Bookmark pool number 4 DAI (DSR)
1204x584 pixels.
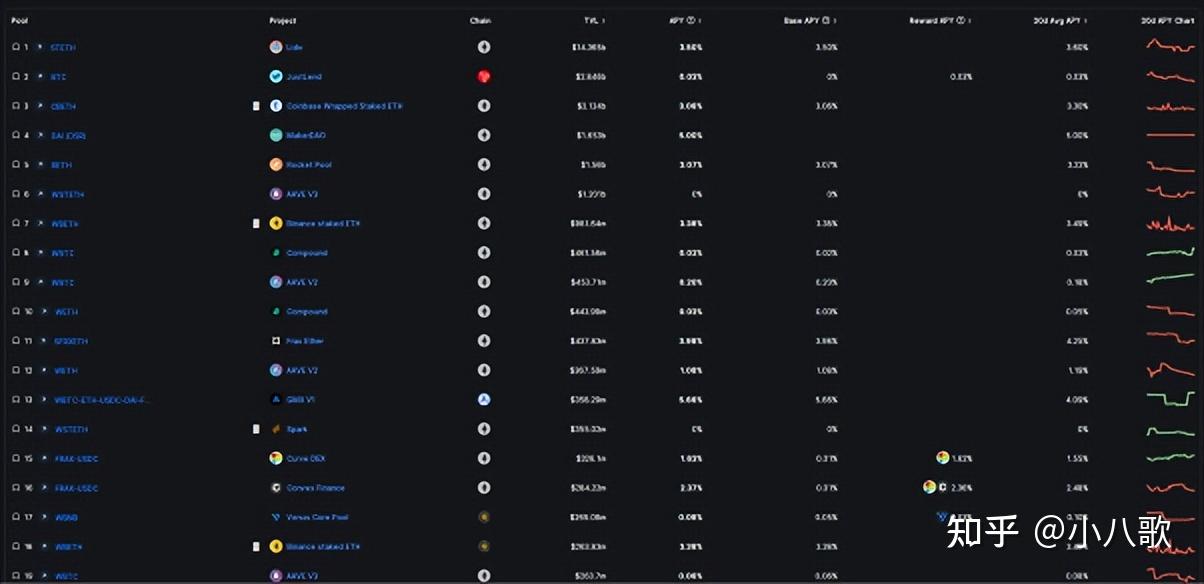[x=15, y=135]
